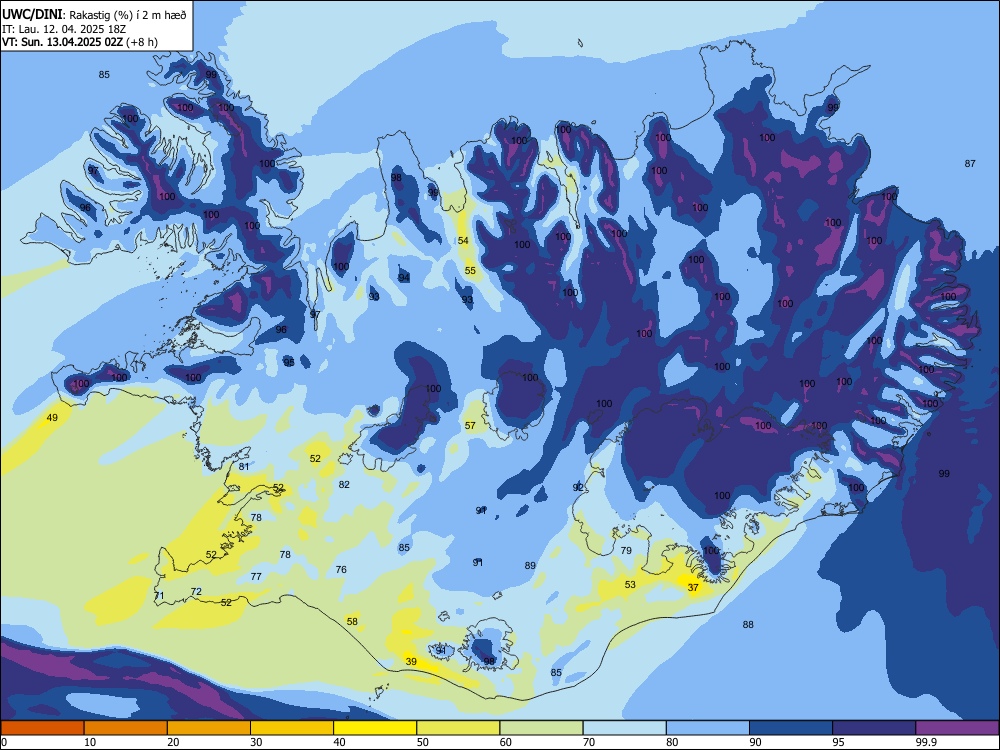Click the pale blue 70–80 legend swatch
Viewport: 1000px width, 750px height.
[625, 728]
